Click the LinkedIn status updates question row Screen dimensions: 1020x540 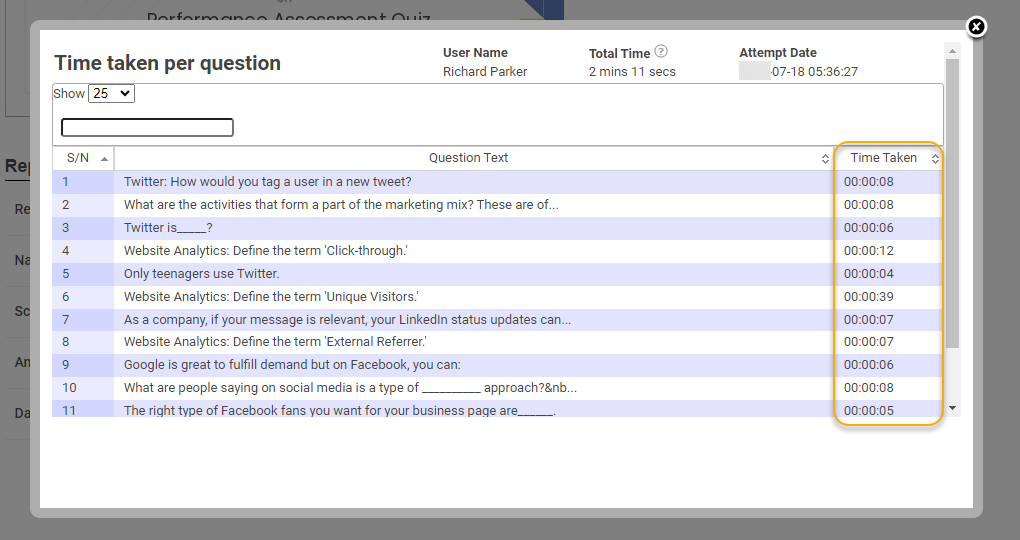click(347, 320)
